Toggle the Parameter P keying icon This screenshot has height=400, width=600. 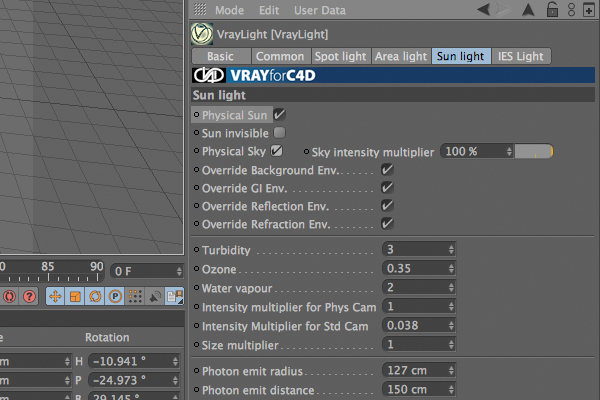[115, 296]
